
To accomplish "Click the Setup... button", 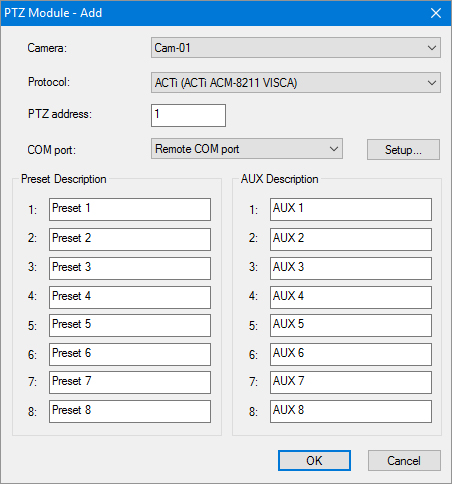I will point(403,149).
